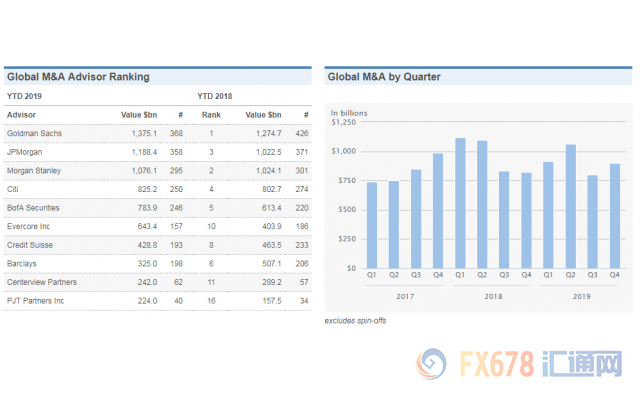
Task: Select the Goldman Sachs row name
Action: click(x=34, y=133)
